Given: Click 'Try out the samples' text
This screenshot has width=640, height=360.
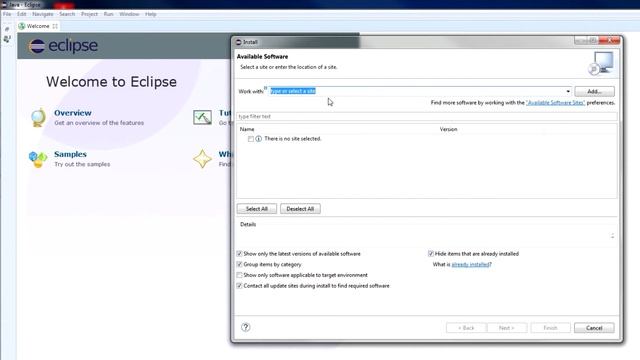Looking at the screenshot, I should tap(82, 164).
